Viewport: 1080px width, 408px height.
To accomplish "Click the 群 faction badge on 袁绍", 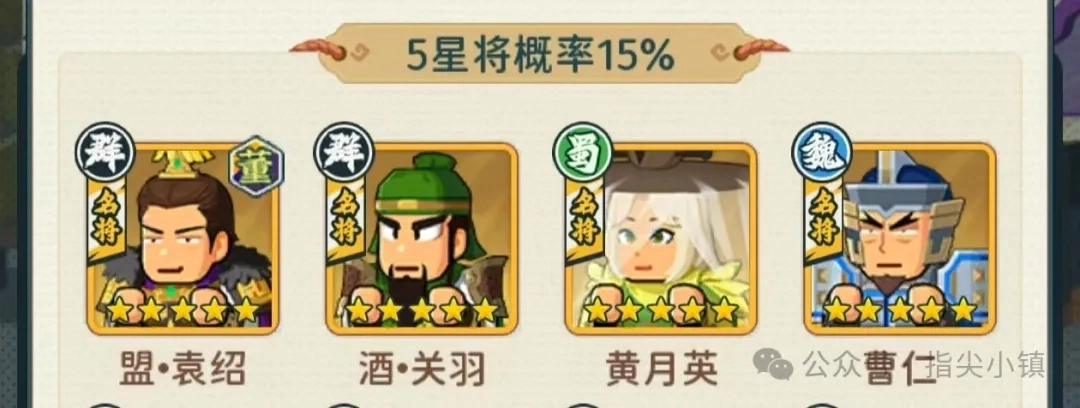I will (x=105, y=152).
